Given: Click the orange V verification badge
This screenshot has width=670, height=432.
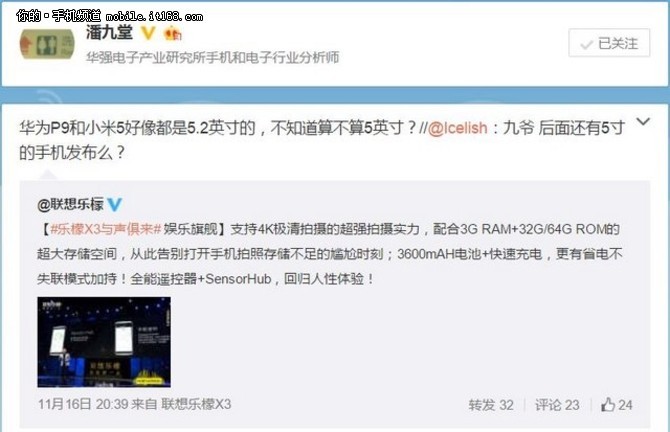Looking at the screenshot, I should point(148,33).
